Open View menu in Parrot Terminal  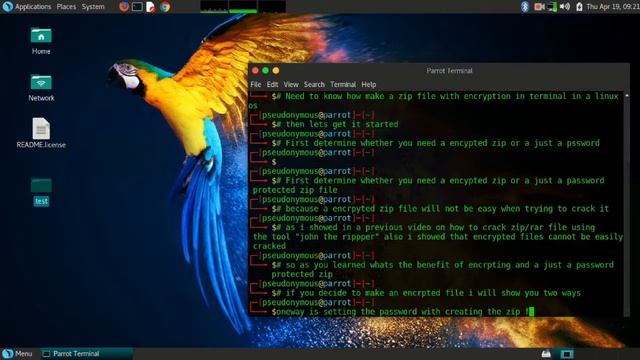[x=291, y=84]
